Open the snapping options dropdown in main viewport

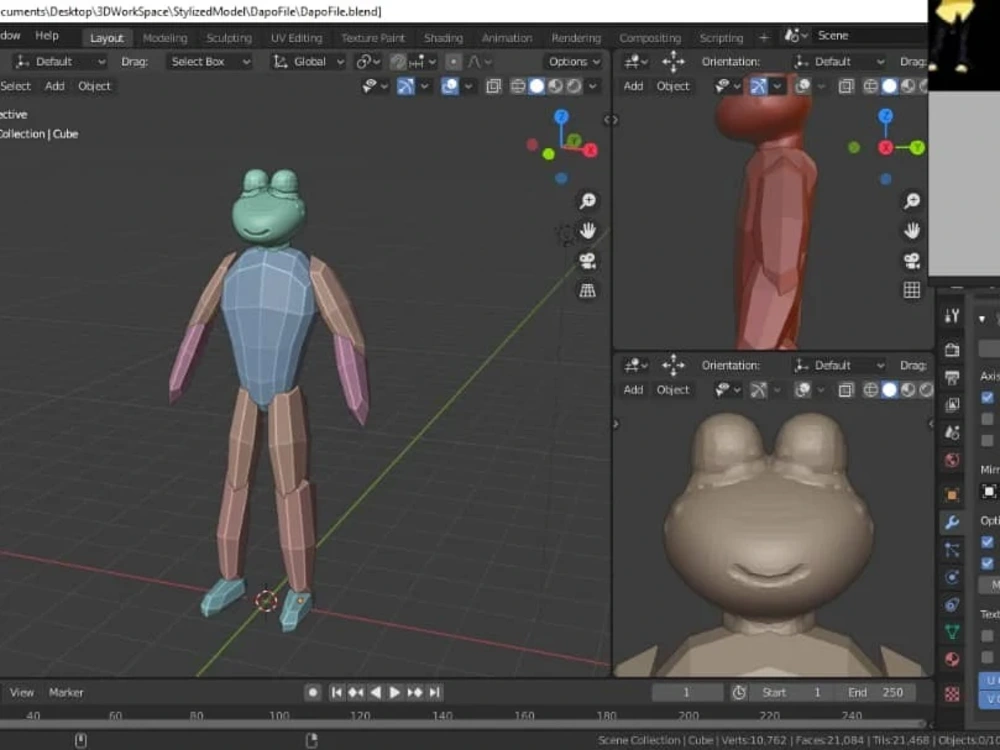pos(423,62)
